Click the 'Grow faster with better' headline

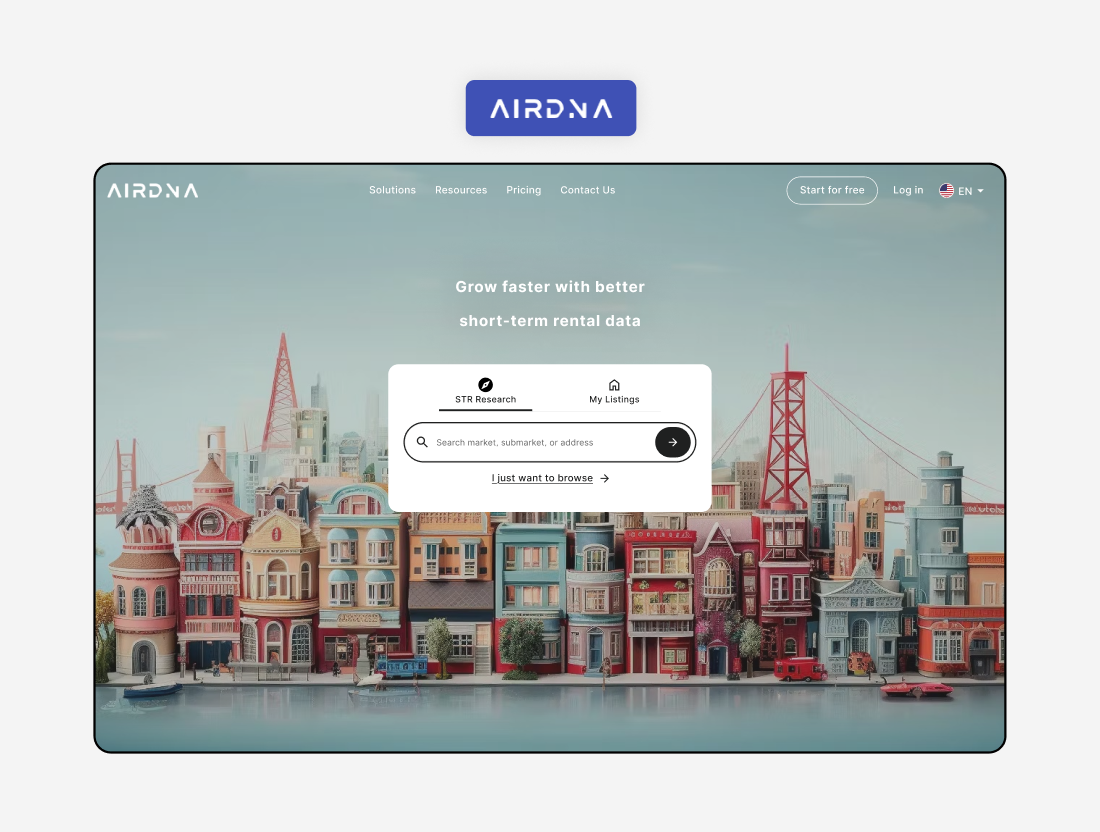tap(550, 287)
